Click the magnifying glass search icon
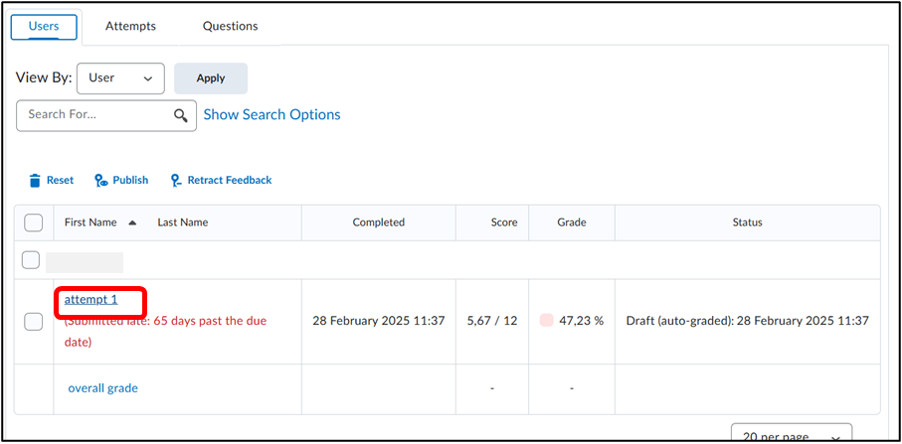The width and height of the screenshot is (902, 444). pos(181,116)
